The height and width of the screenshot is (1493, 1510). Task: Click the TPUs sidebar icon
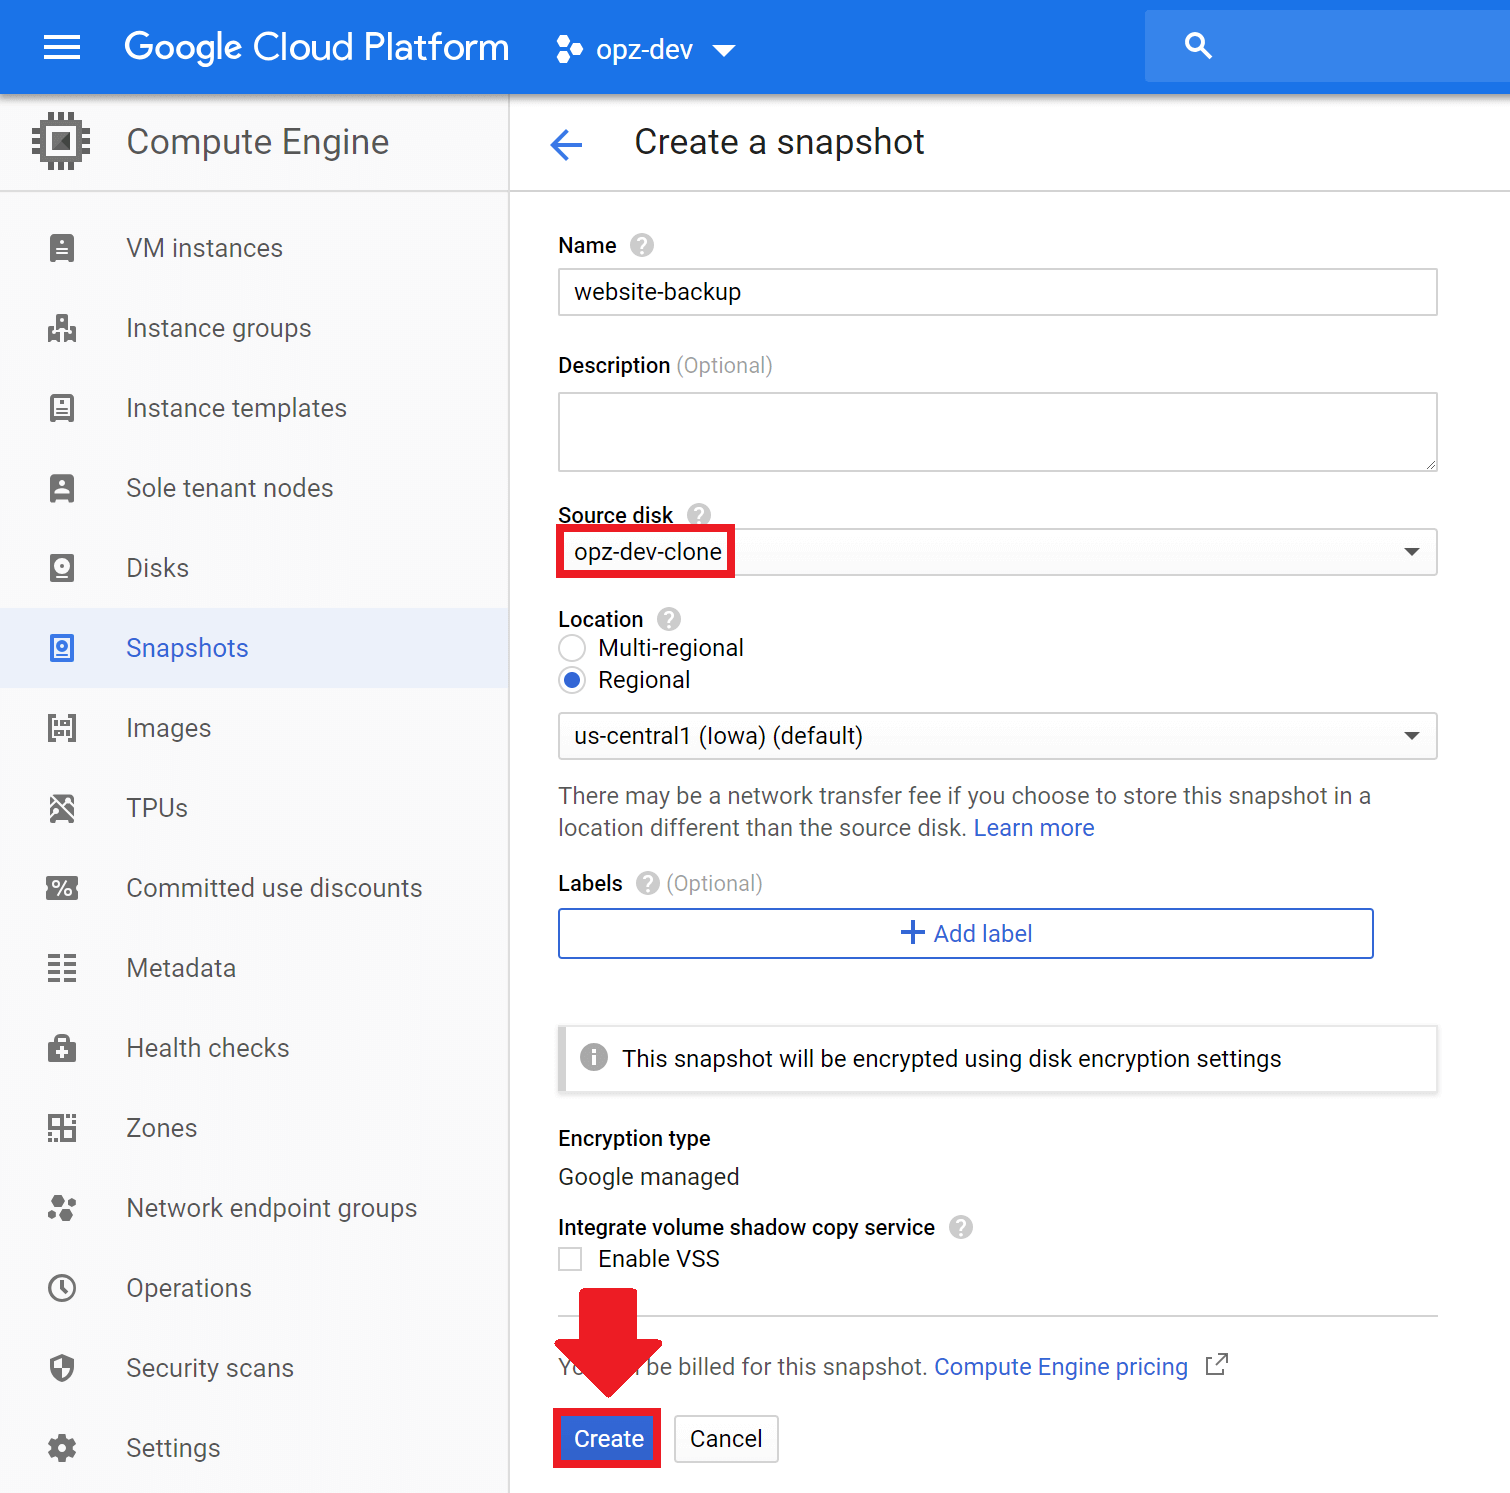pyautogui.click(x=62, y=808)
